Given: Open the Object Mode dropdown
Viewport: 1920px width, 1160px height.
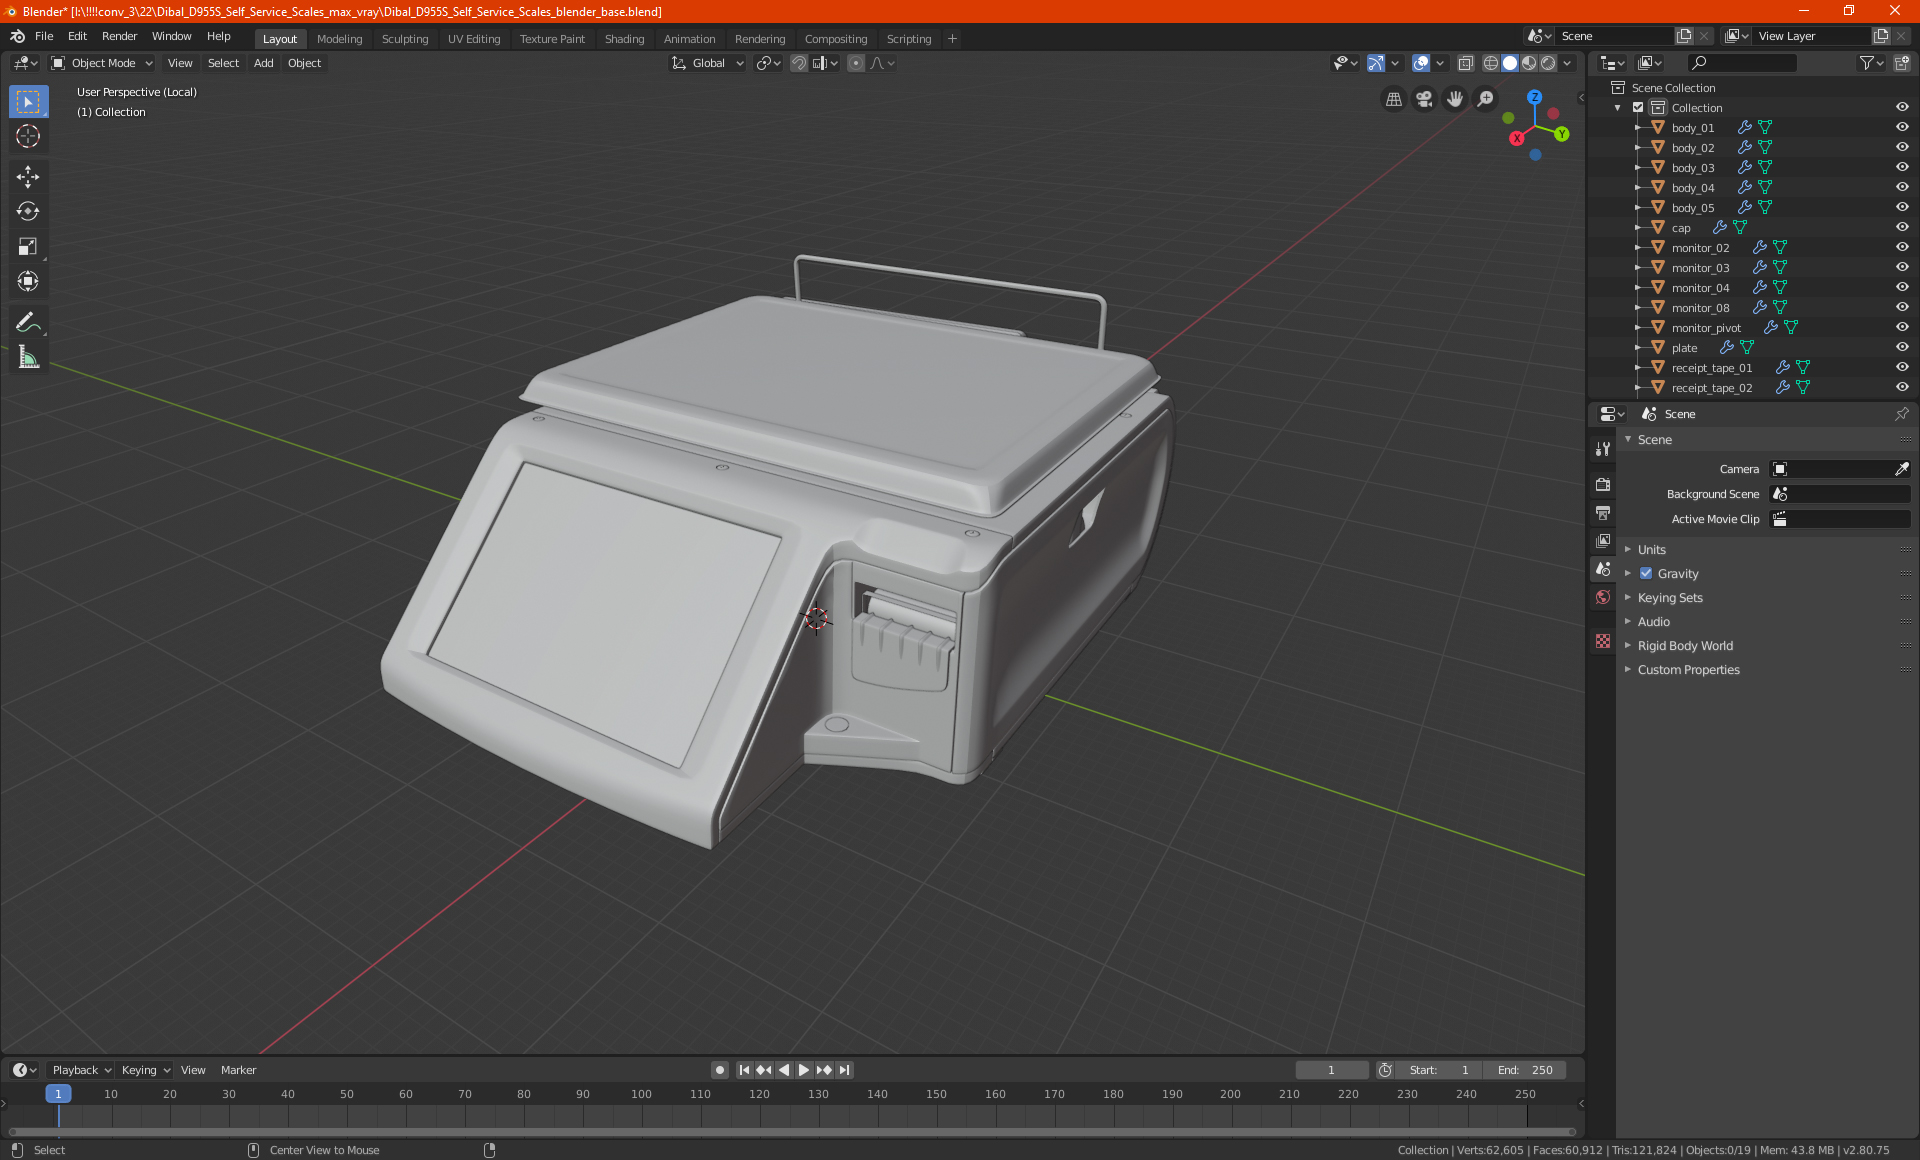Looking at the screenshot, I should pyautogui.click(x=102, y=63).
